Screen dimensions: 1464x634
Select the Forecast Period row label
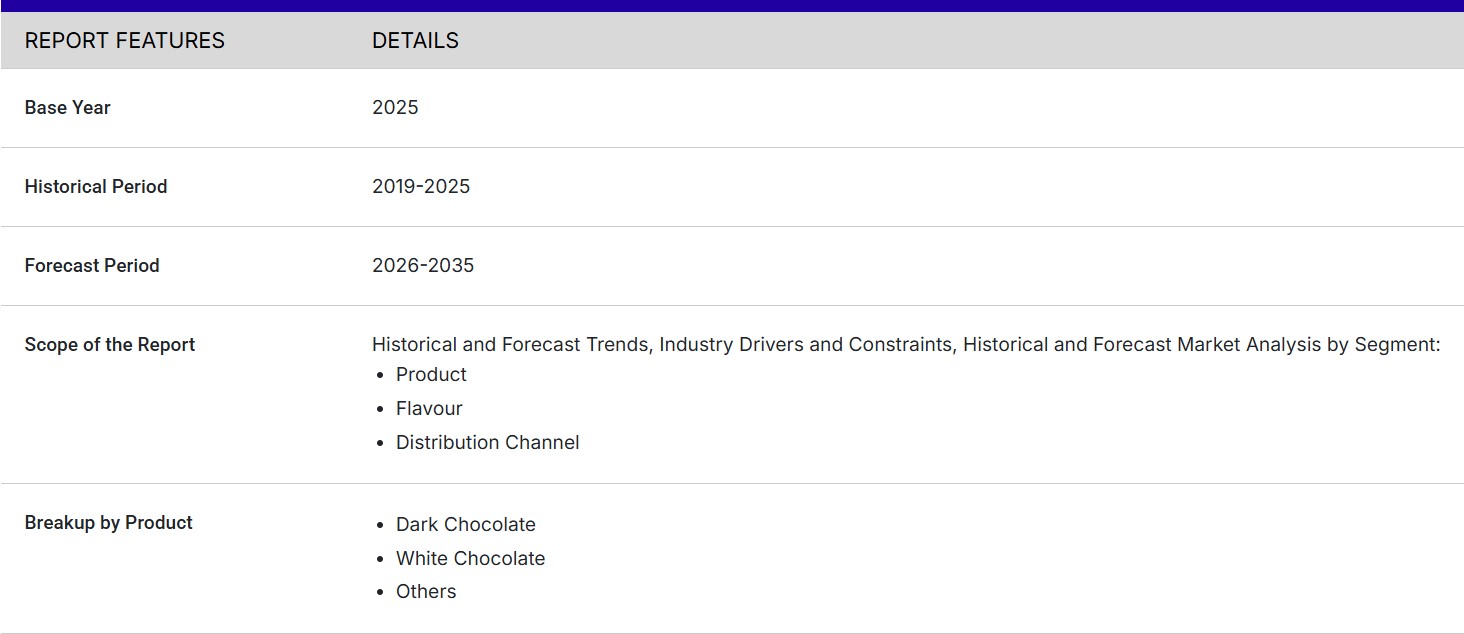point(92,266)
